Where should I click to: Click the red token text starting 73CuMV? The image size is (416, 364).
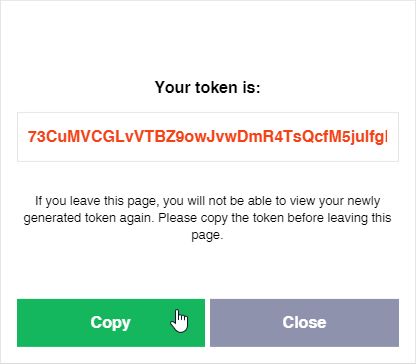(207, 137)
